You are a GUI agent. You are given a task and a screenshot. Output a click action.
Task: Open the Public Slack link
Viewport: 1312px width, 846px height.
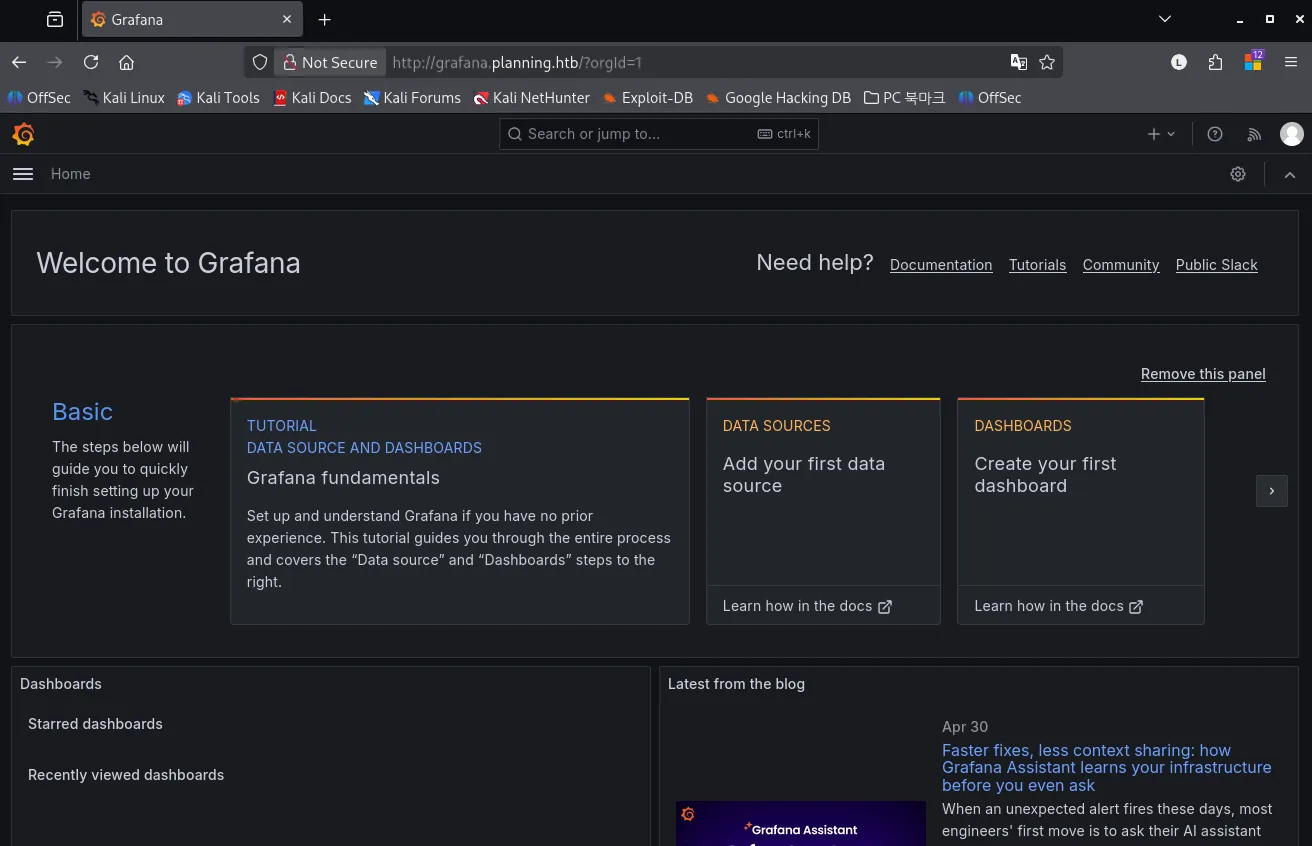pyautogui.click(x=1217, y=265)
